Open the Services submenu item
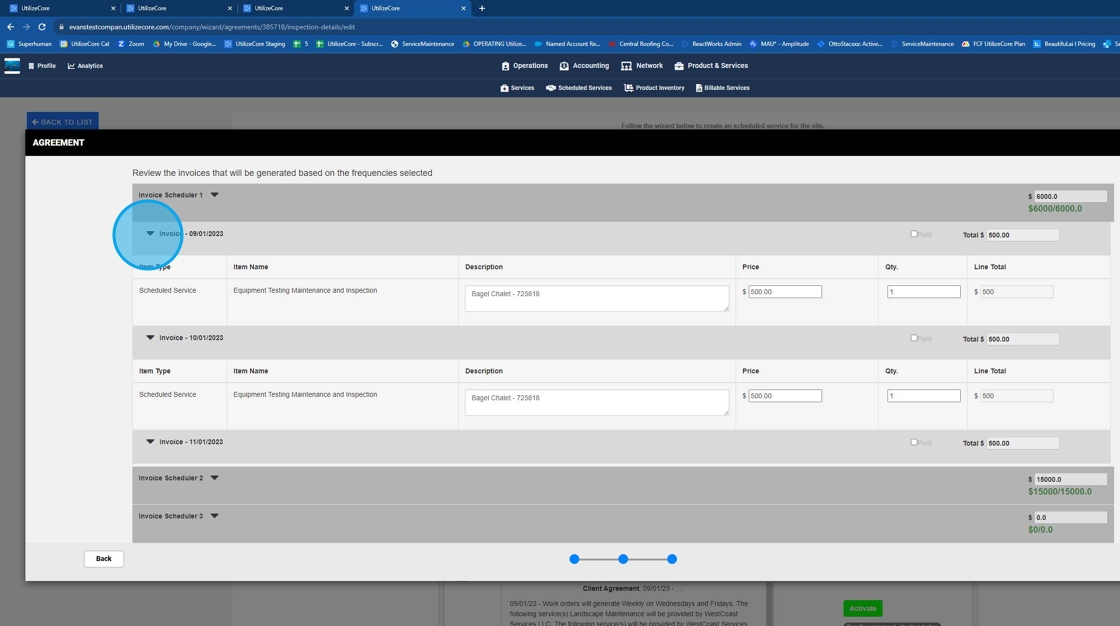Viewport: 1120px width, 626px height. (x=517, y=88)
